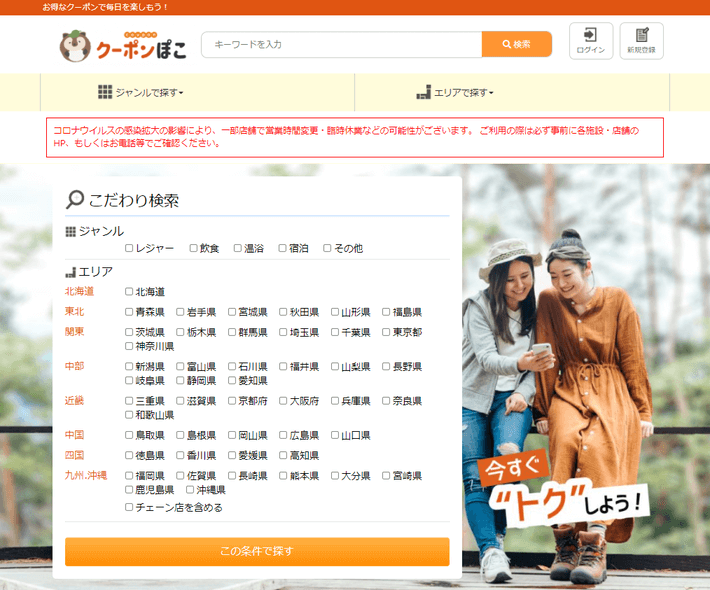Tick the 富山県 checkbox
710x590 pixels.
180,366
